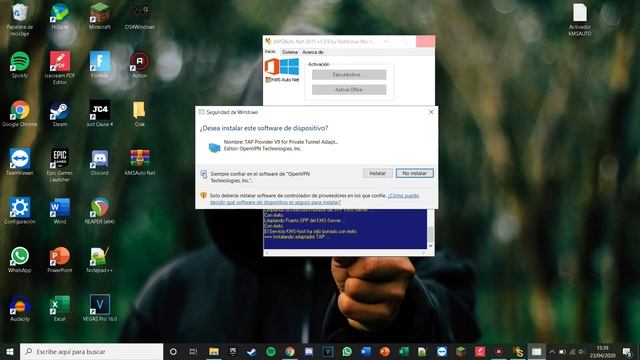
Task: Select the VEGAS Pro 16.0 desktop shortcut
Action: pyautogui.click(x=100, y=308)
